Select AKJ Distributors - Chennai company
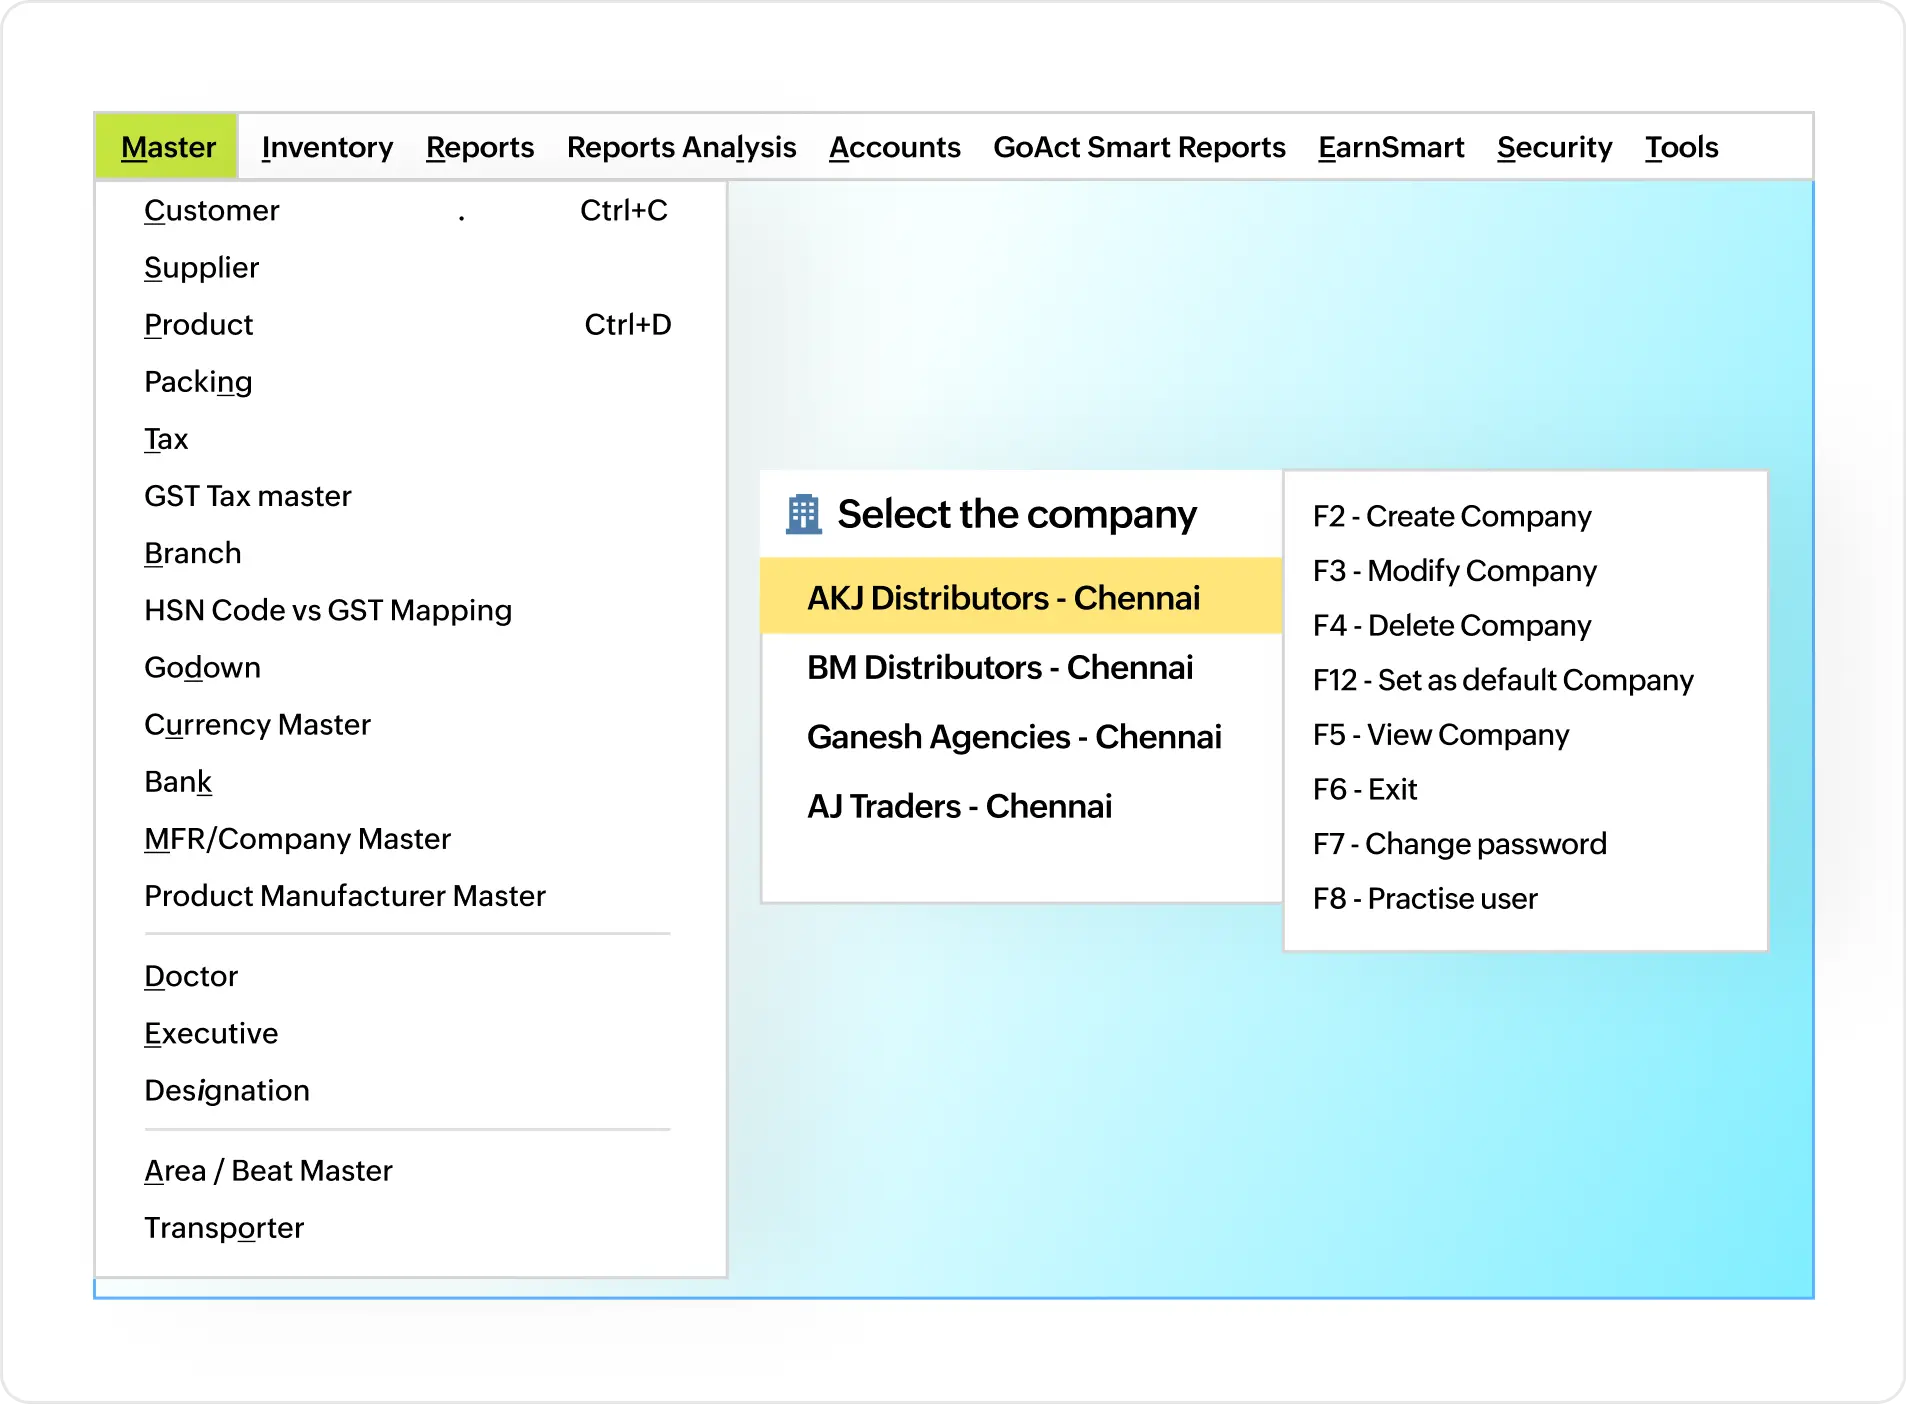Image resolution: width=1906 pixels, height=1404 pixels. (1002, 597)
